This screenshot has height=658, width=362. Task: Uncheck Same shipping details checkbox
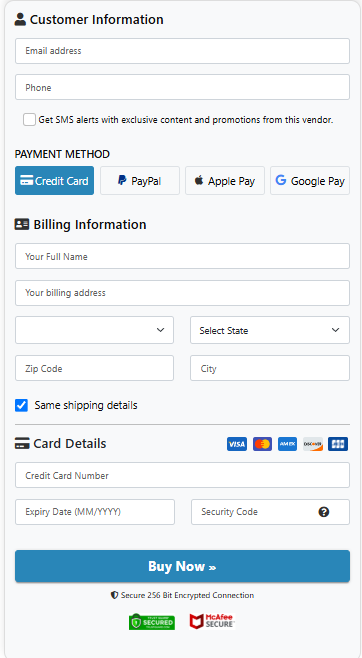(21, 405)
